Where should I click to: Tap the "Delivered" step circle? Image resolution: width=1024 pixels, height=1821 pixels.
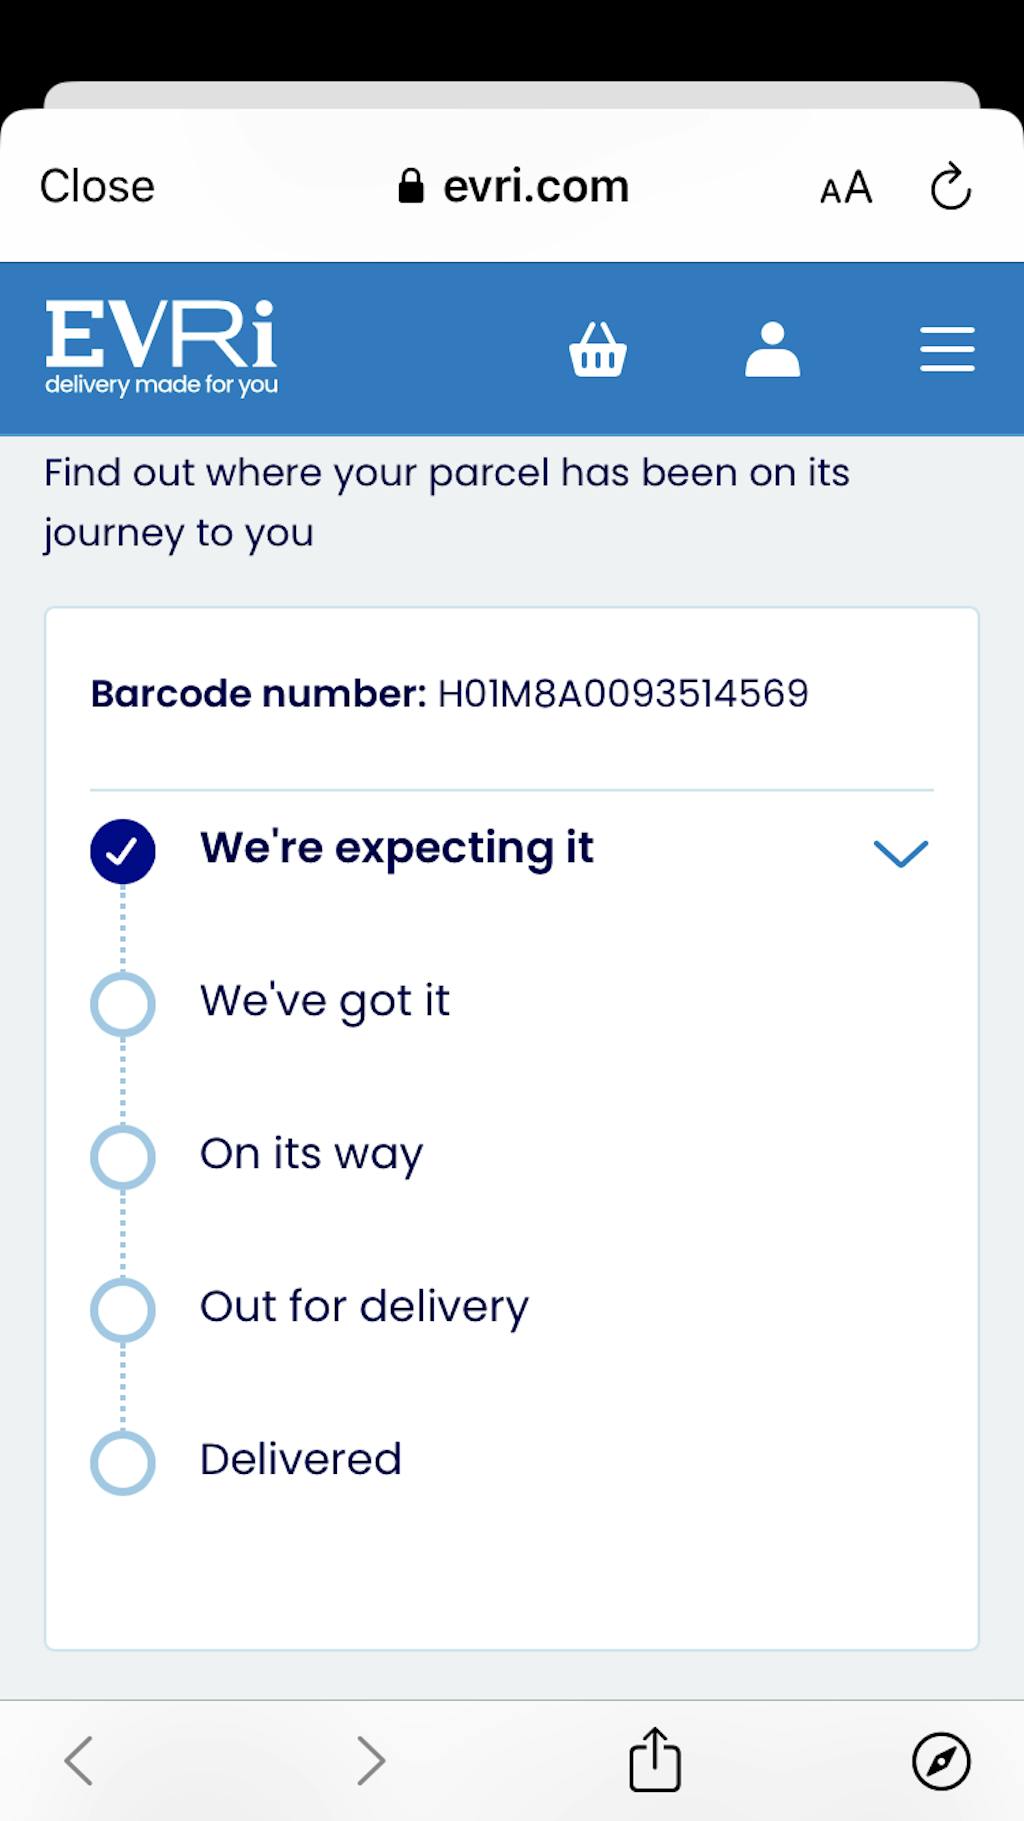tap(123, 1463)
